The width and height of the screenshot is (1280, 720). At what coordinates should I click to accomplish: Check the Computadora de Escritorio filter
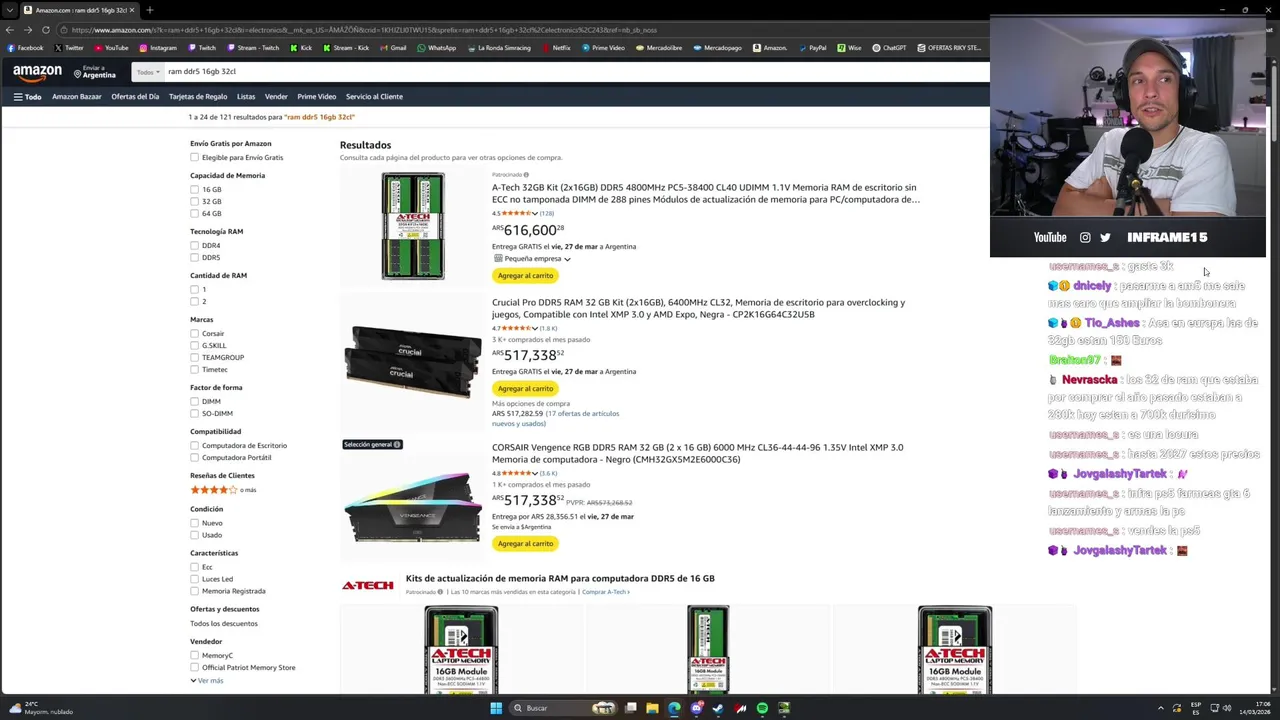[x=194, y=445]
